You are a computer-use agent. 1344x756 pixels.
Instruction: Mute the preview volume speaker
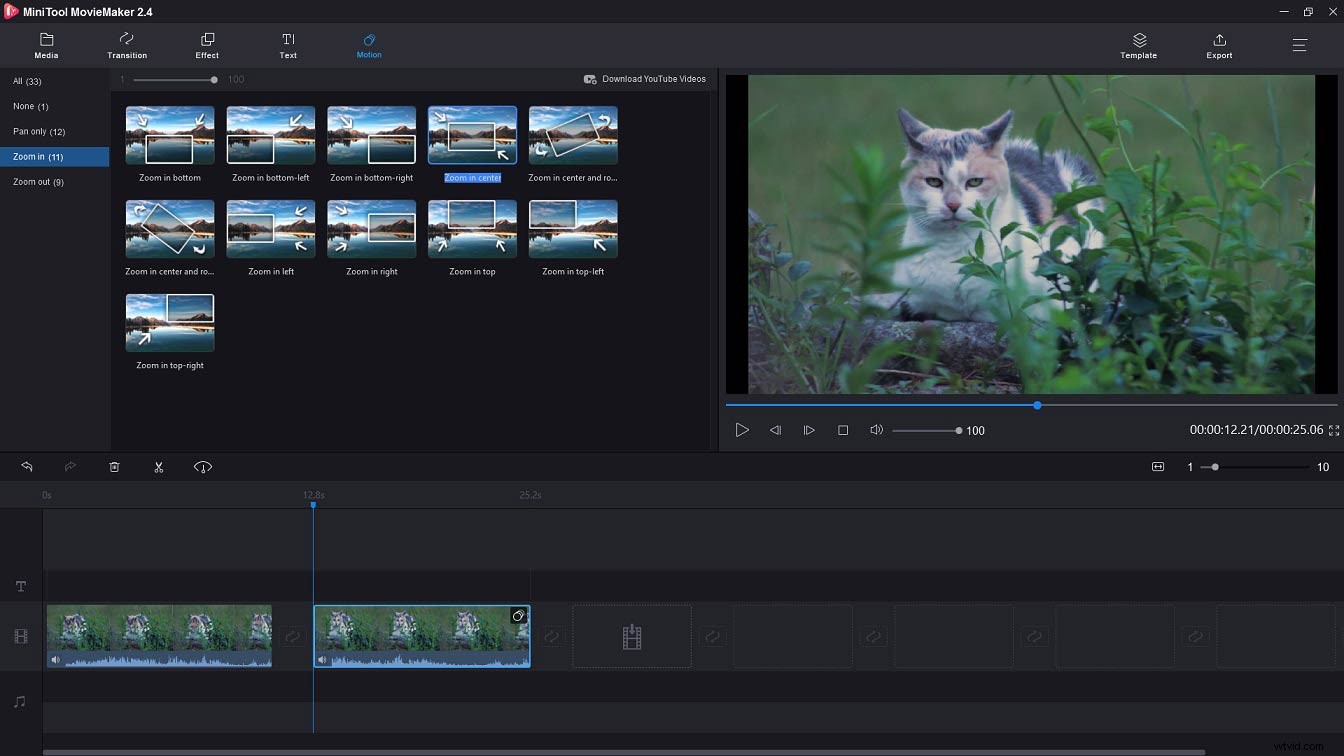876,430
